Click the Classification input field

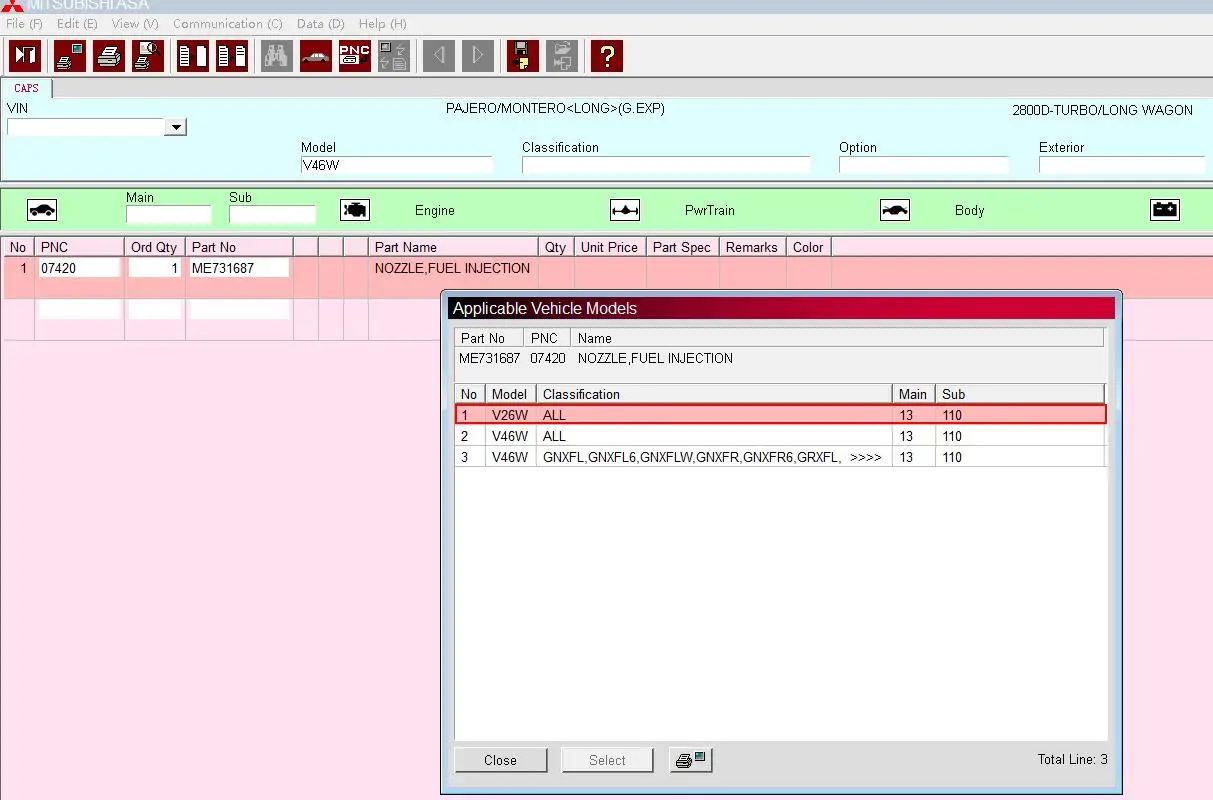point(666,166)
